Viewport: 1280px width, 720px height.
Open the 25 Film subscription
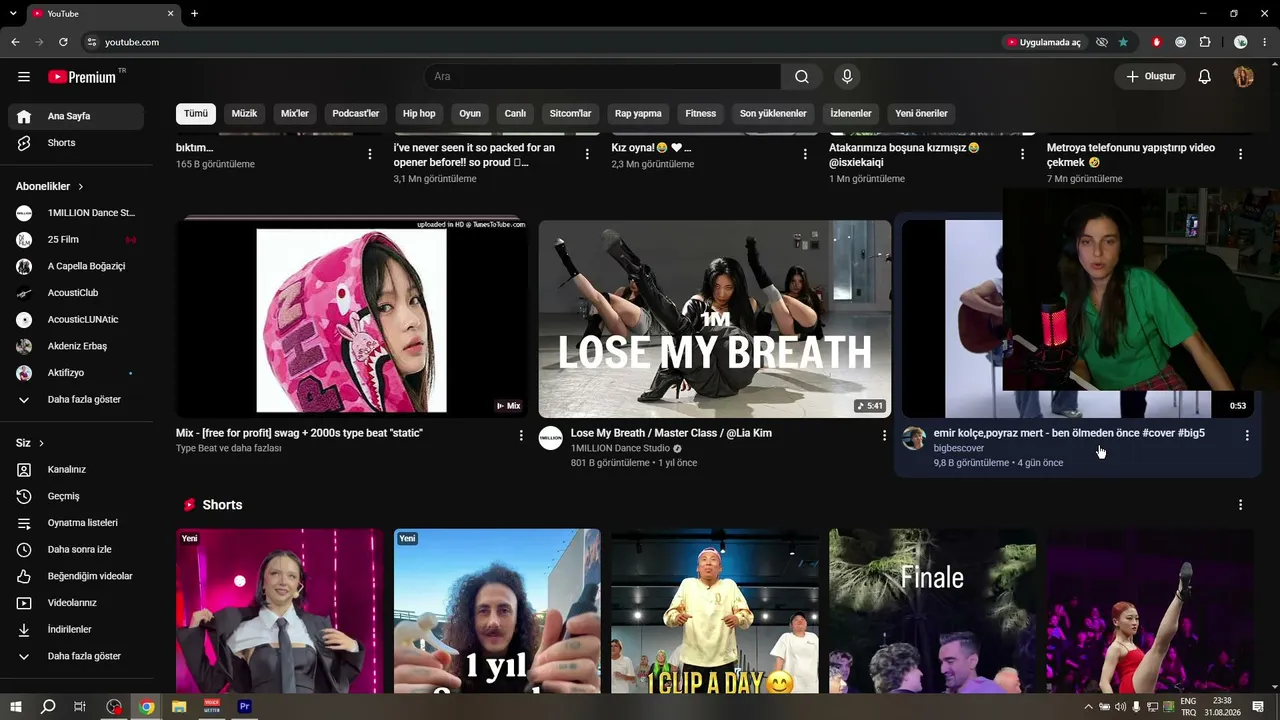coord(76,240)
